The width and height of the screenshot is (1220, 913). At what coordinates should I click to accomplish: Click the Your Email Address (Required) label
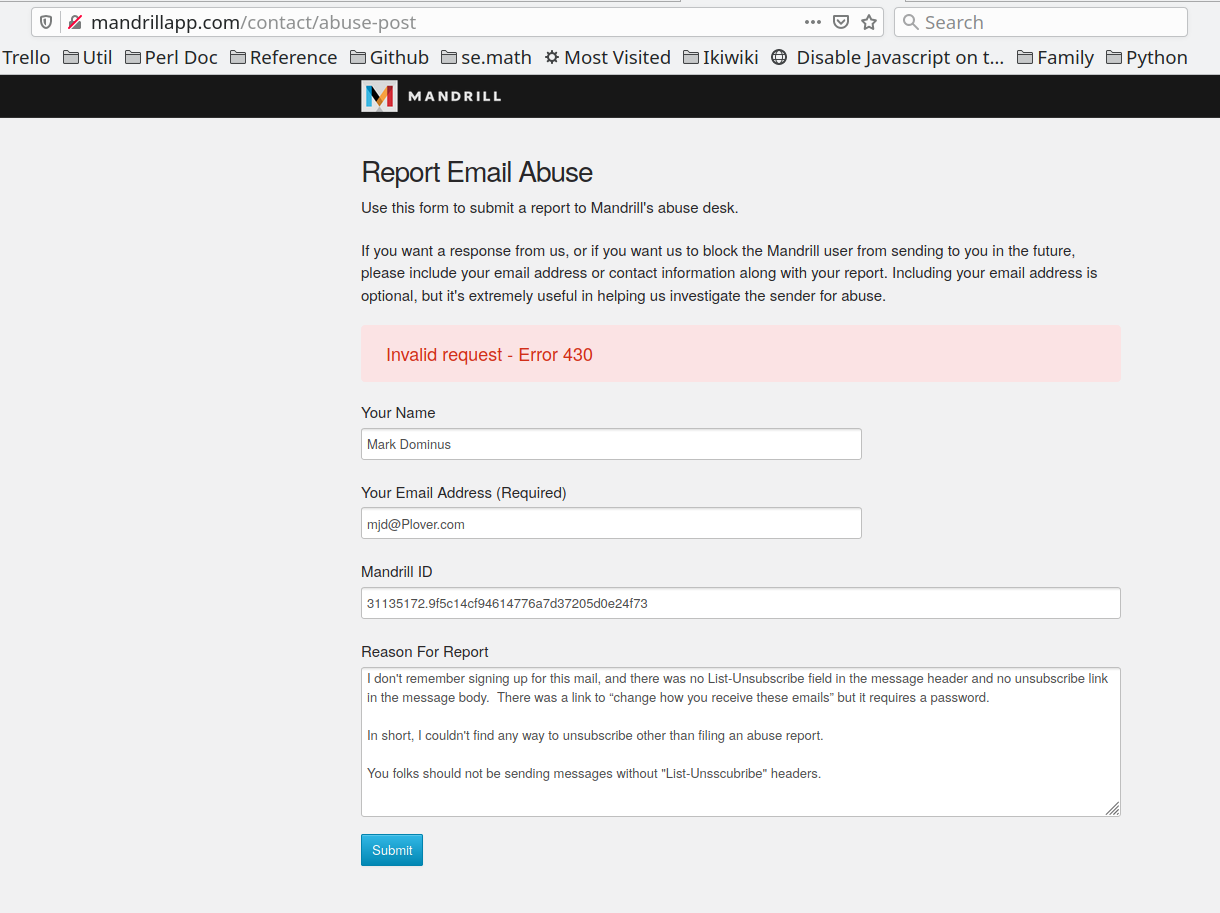pos(464,492)
